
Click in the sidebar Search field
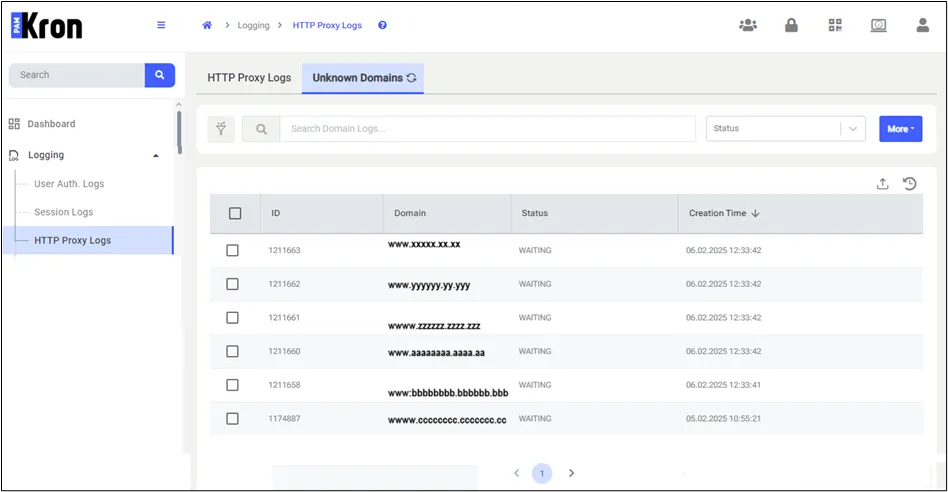(77, 75)
